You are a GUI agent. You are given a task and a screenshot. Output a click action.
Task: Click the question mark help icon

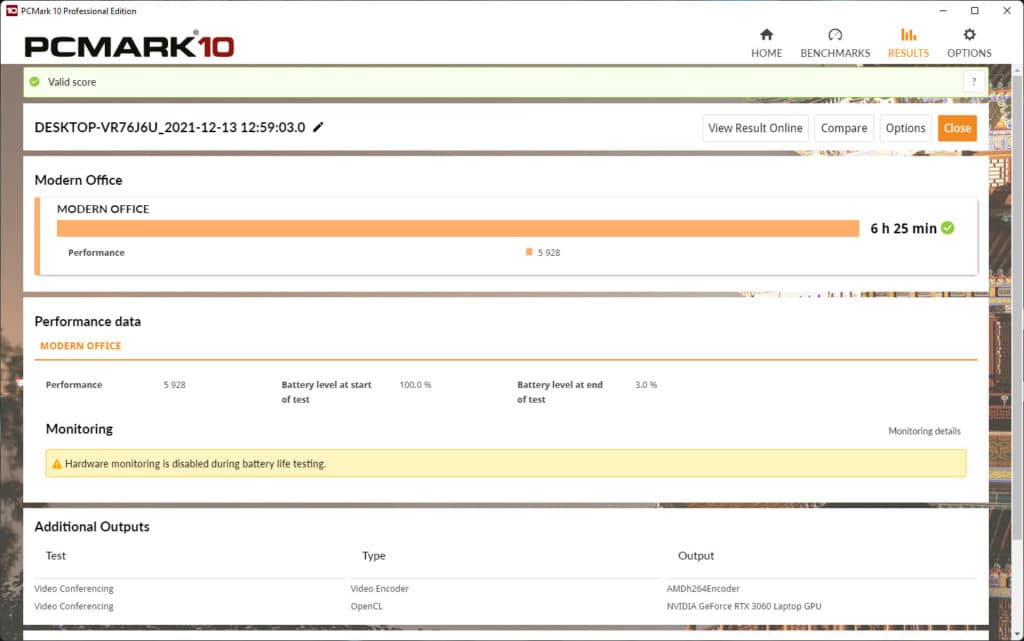tap(974, 82)
